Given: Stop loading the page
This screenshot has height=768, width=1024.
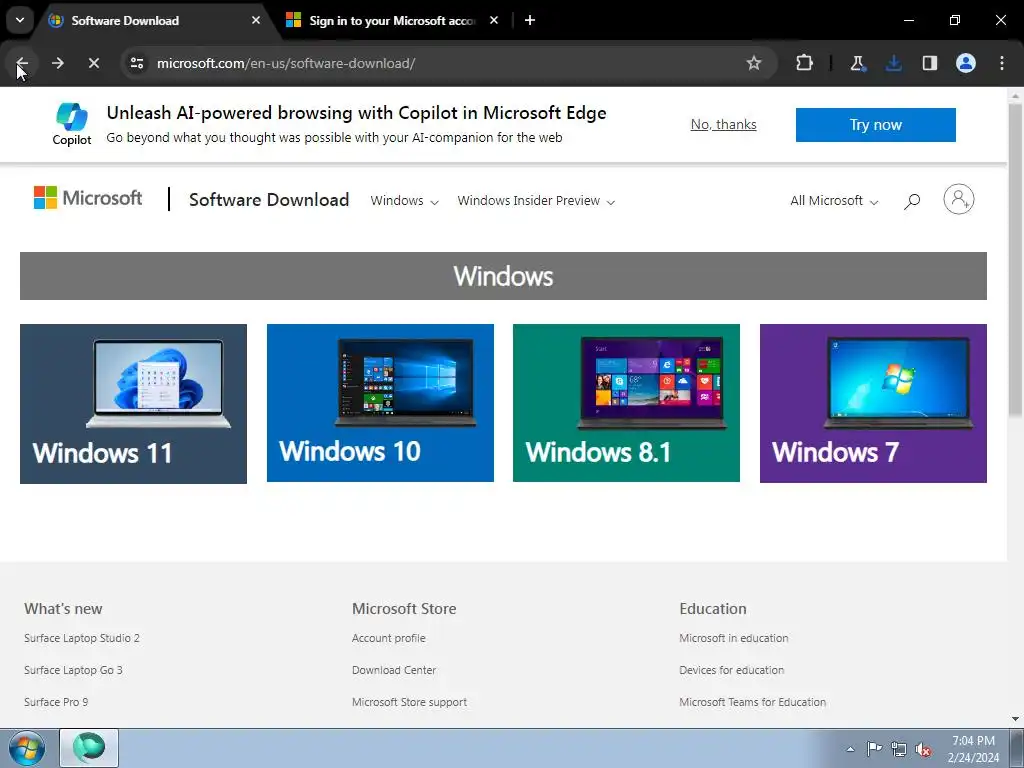Looking at the screenshot, I should pos(93,63).
